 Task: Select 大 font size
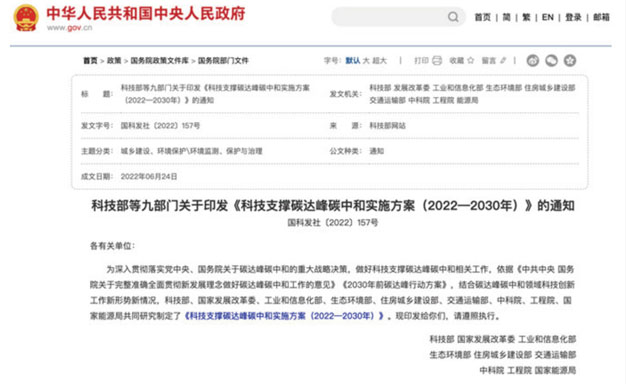pos(366,61)
